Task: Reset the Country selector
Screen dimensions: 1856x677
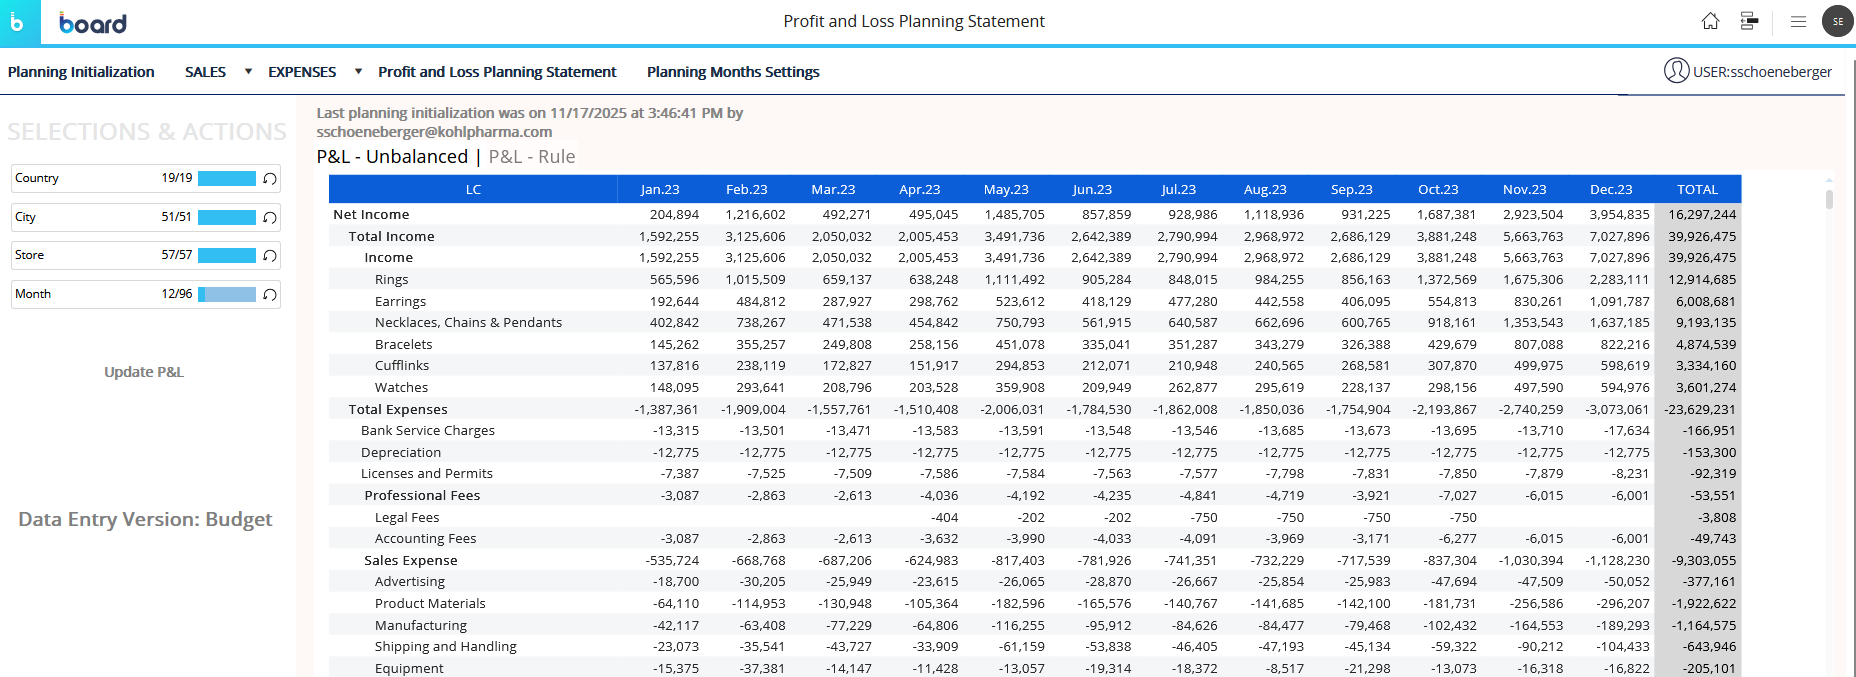Action: [x=269, y=179]
